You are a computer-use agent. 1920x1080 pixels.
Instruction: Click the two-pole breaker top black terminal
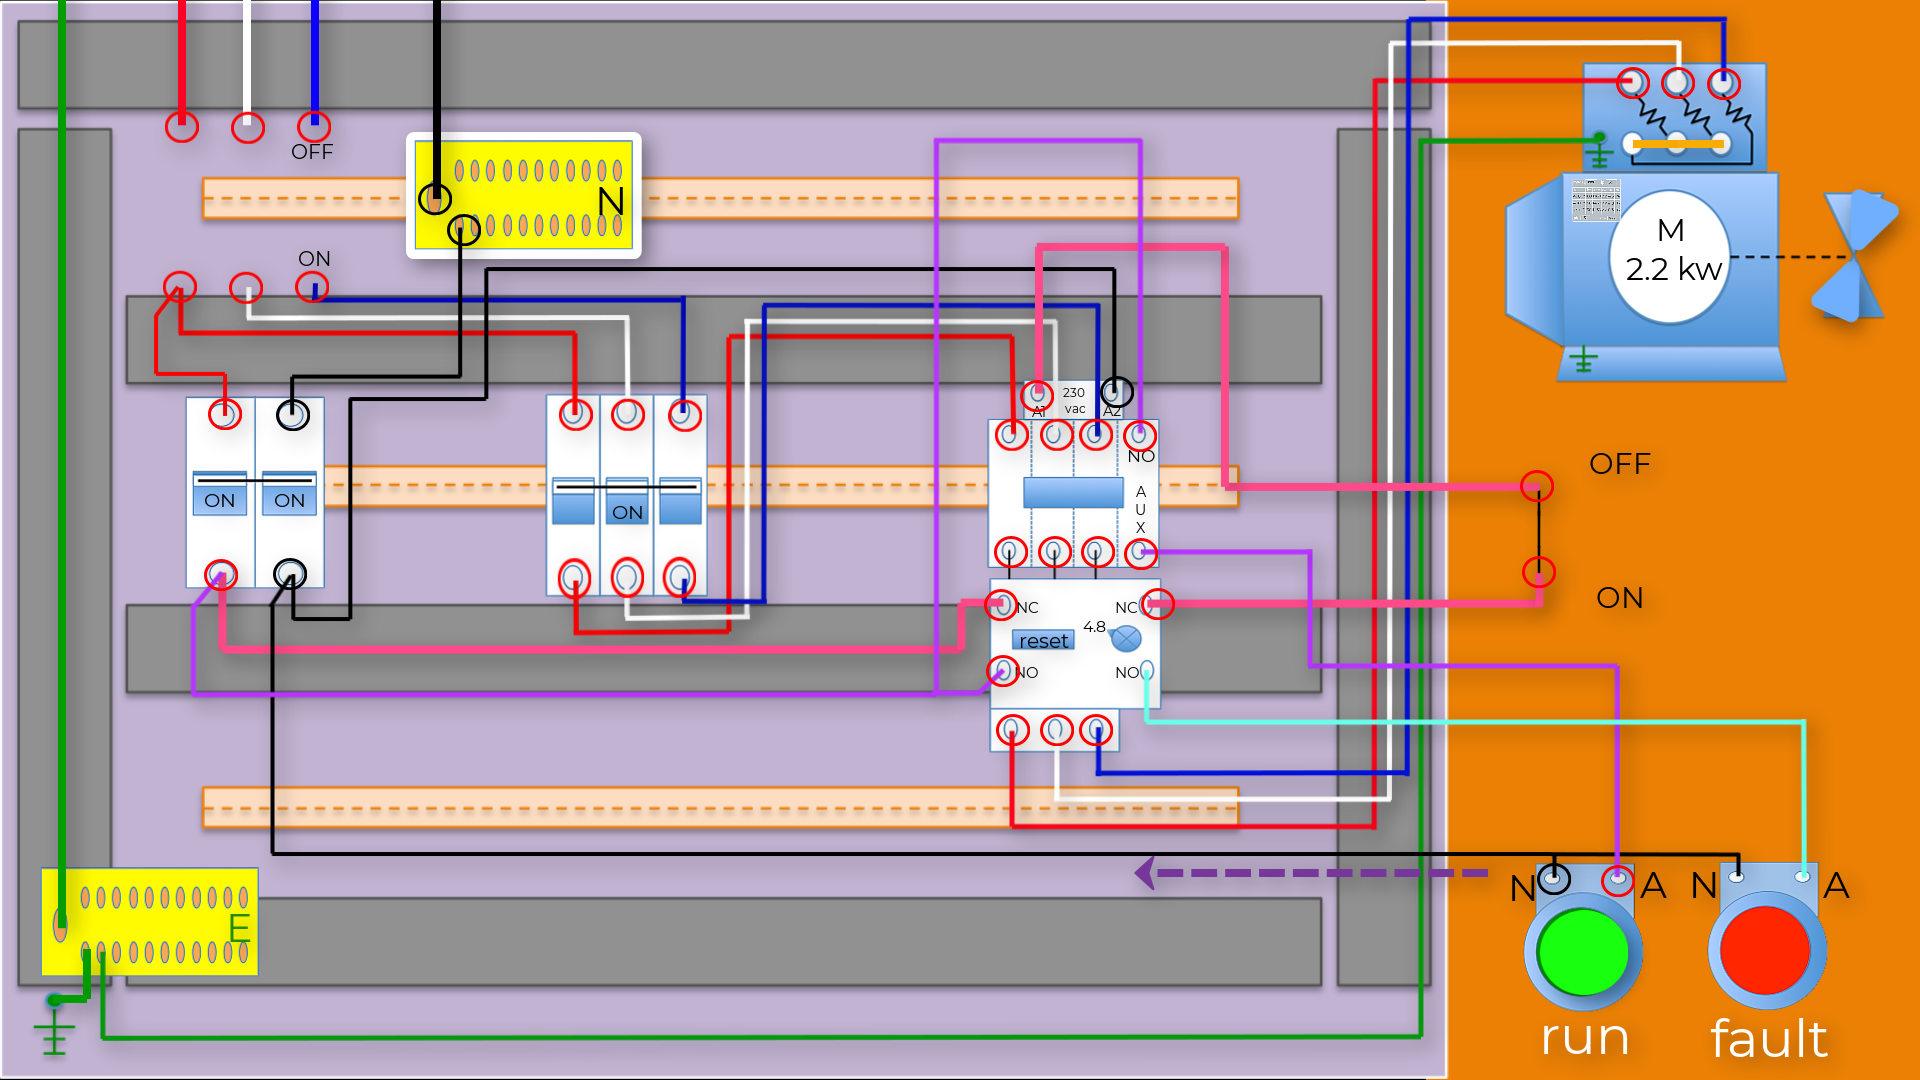click(292, 414)
